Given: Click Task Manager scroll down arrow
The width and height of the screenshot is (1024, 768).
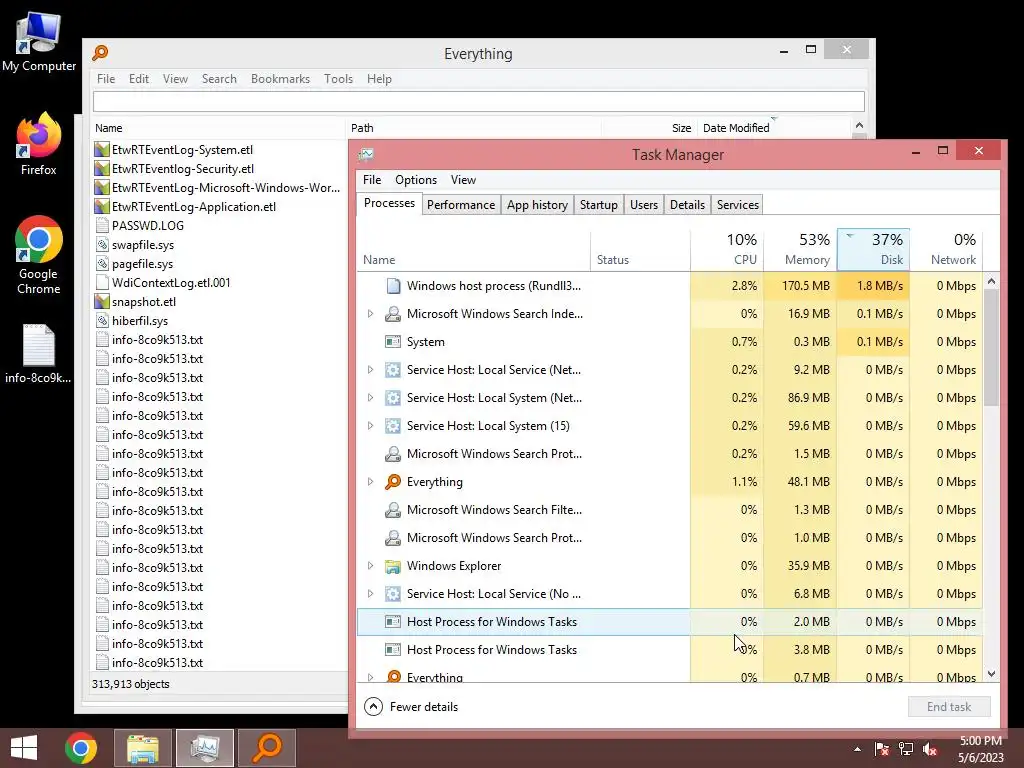Looking at the screenshot, I should [991, 674].
